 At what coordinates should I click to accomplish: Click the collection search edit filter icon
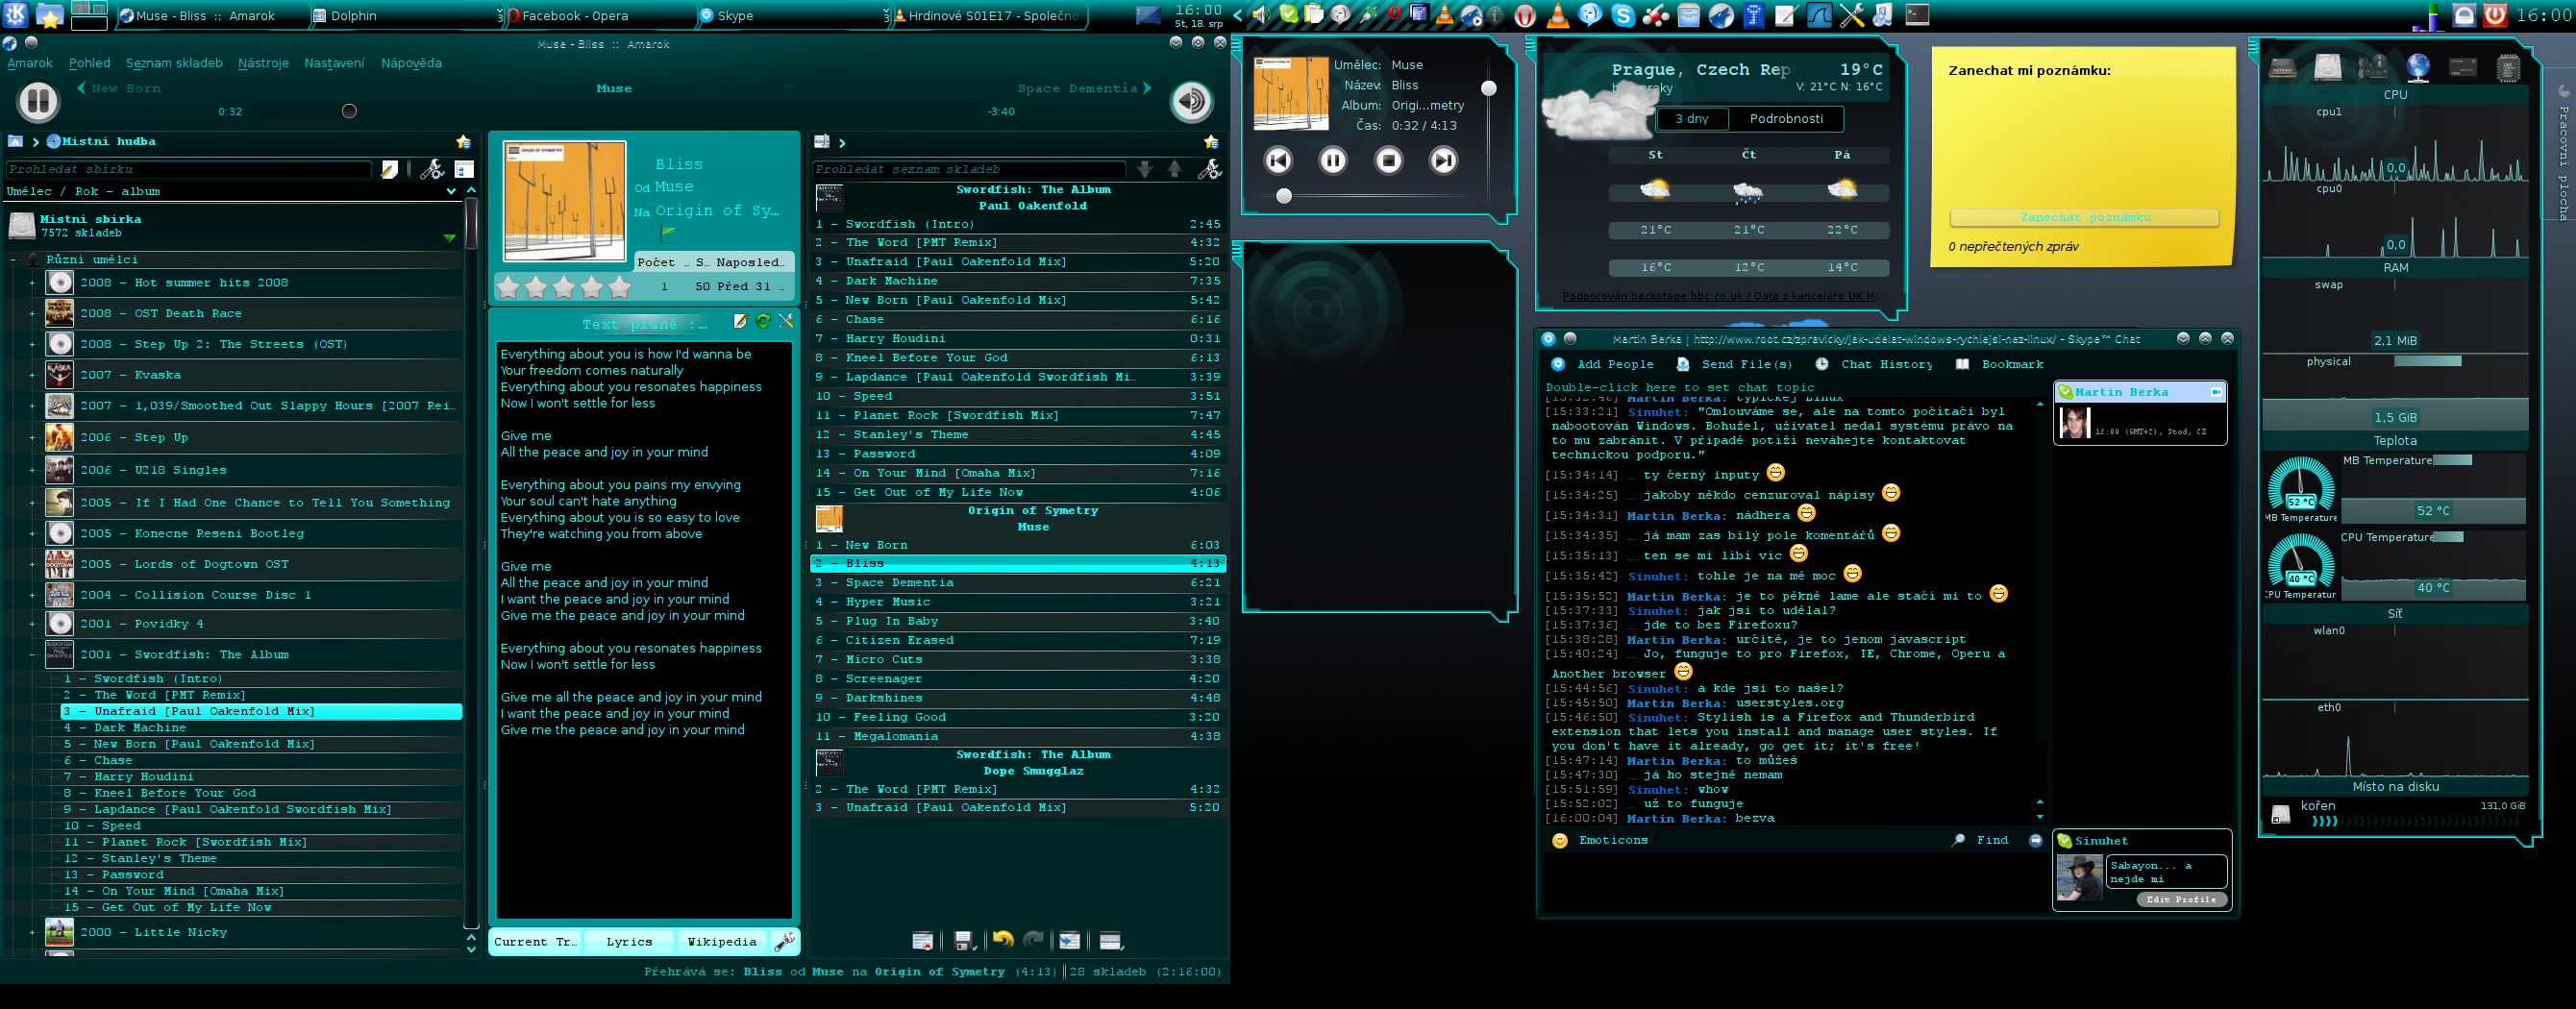[x=390, y=169]
